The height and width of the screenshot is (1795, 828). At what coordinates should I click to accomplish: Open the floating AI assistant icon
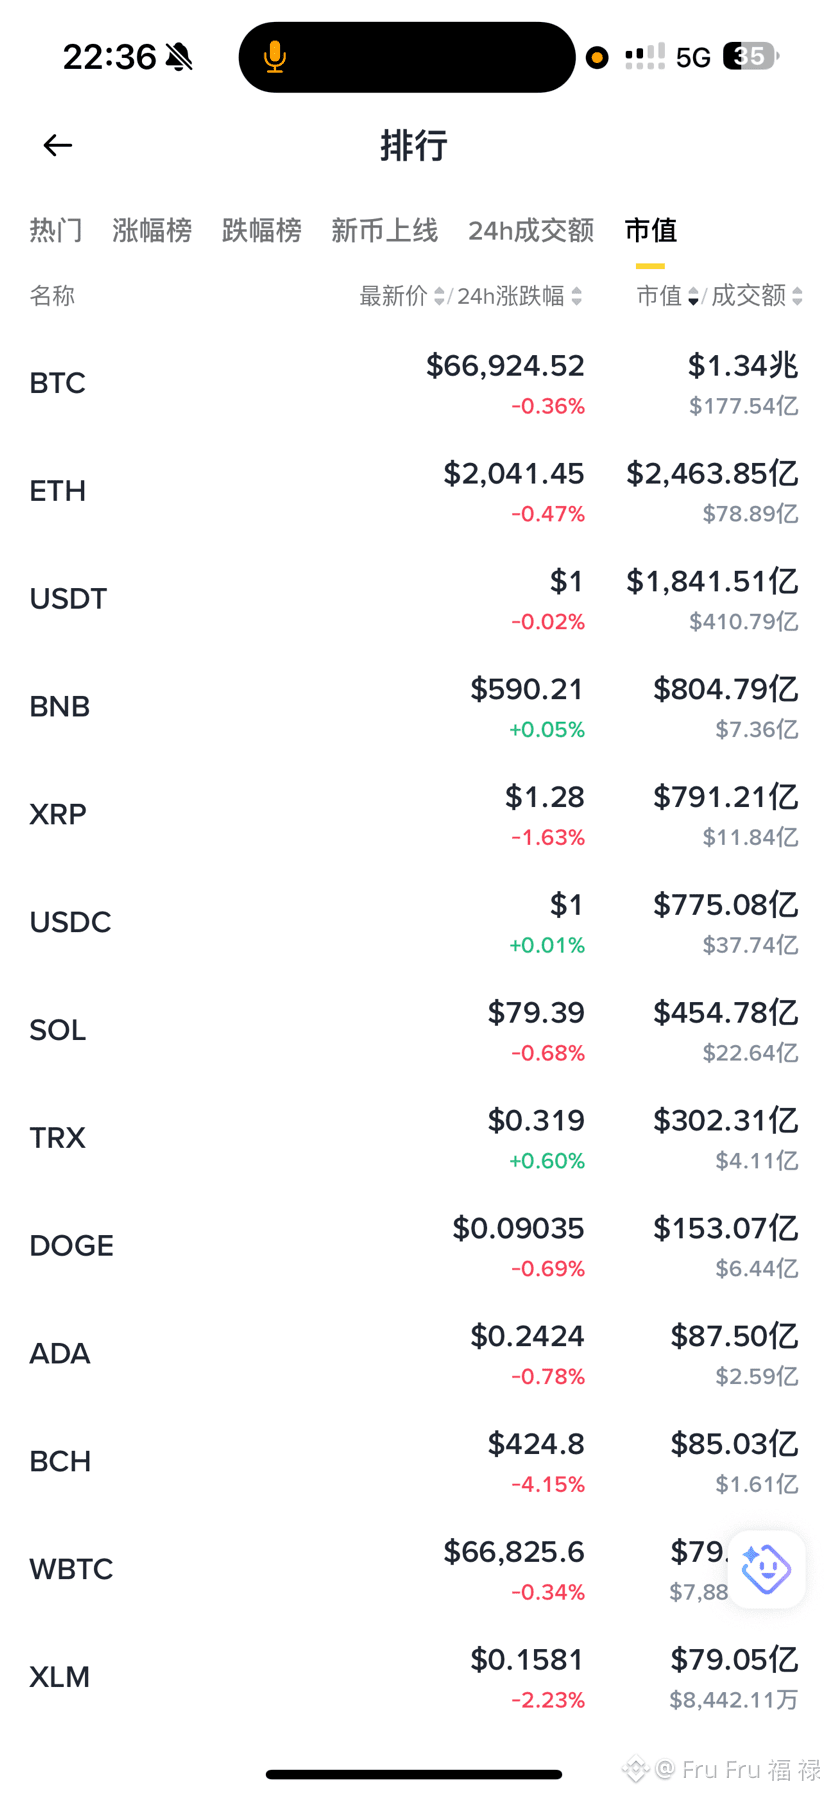[766, 1569]
